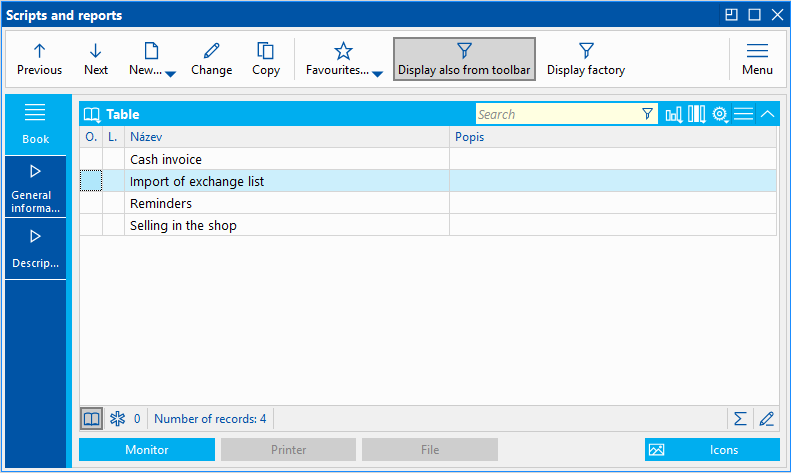Open the Description sidebar tab
Screen dimensions: 791x473
pos(35,249)
